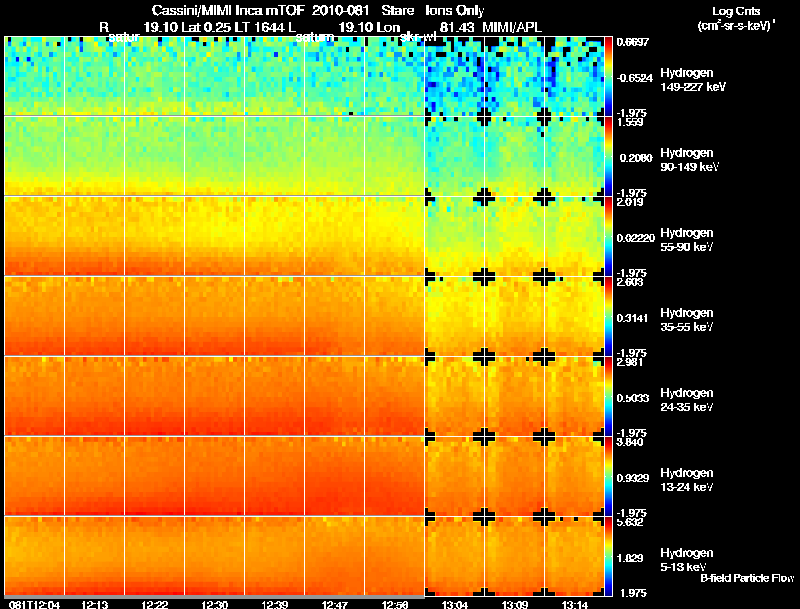The height and width of the screenshot is (609, 800).
Task: Click the '12:47' time tick label
Action: coord(335,604)
